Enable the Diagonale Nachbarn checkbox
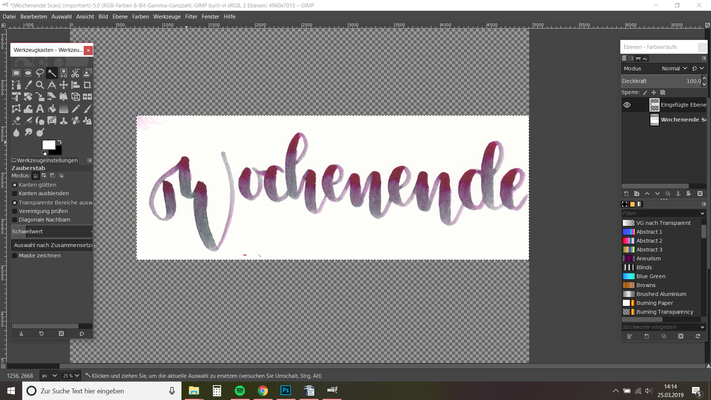This screenshot has width=711, height=400. coord(15,219)
